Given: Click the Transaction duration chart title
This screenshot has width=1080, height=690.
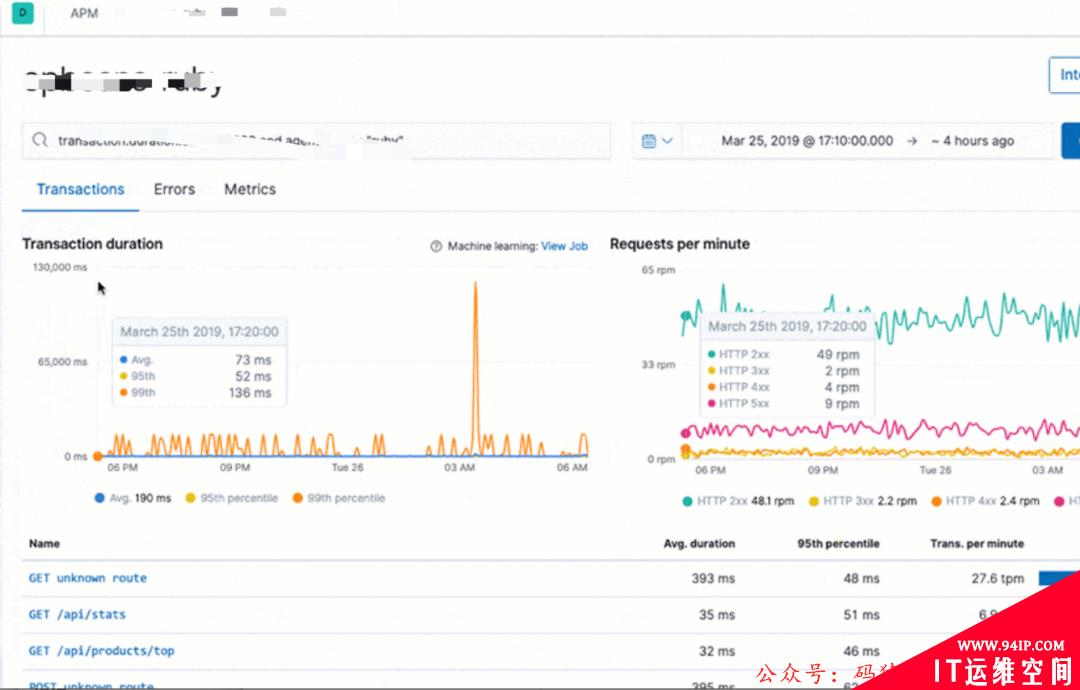Looking at the screenshot, I should [x=92, y=244].
